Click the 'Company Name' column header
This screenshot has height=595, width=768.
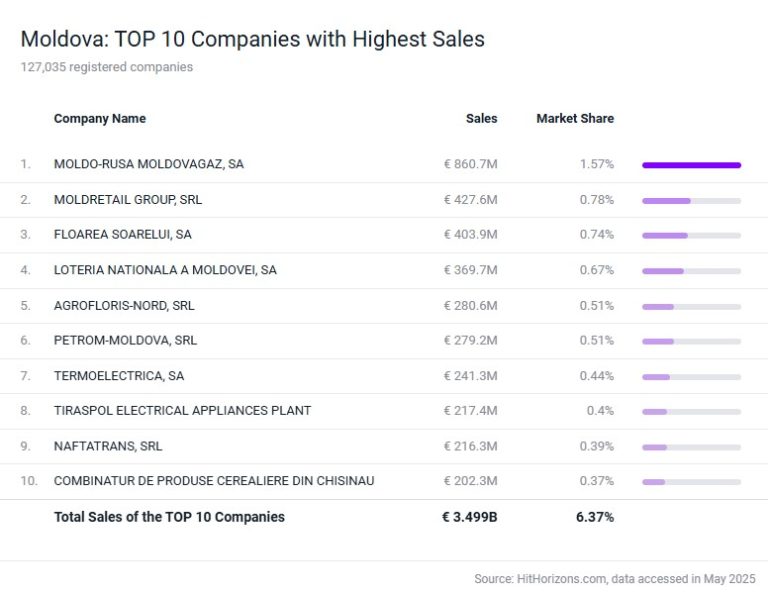pyautogui.click(x=100, y=119)
